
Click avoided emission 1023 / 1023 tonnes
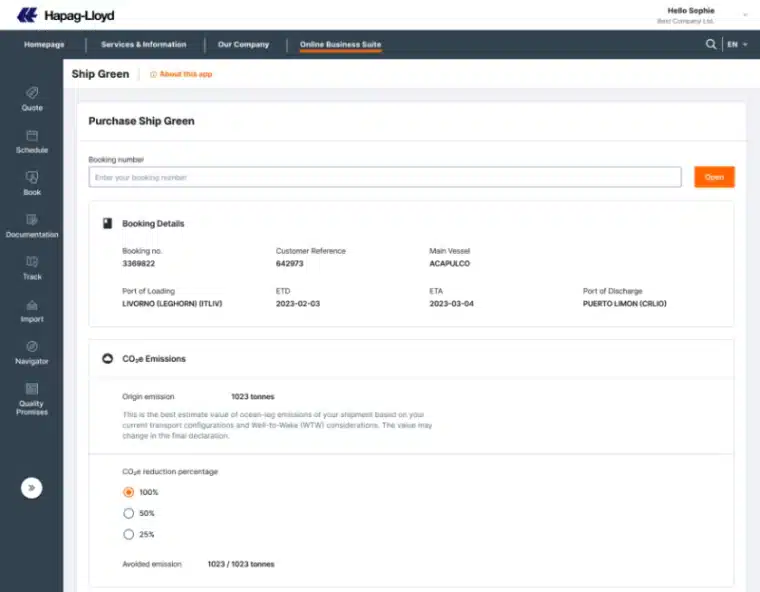tap(241, 564)
